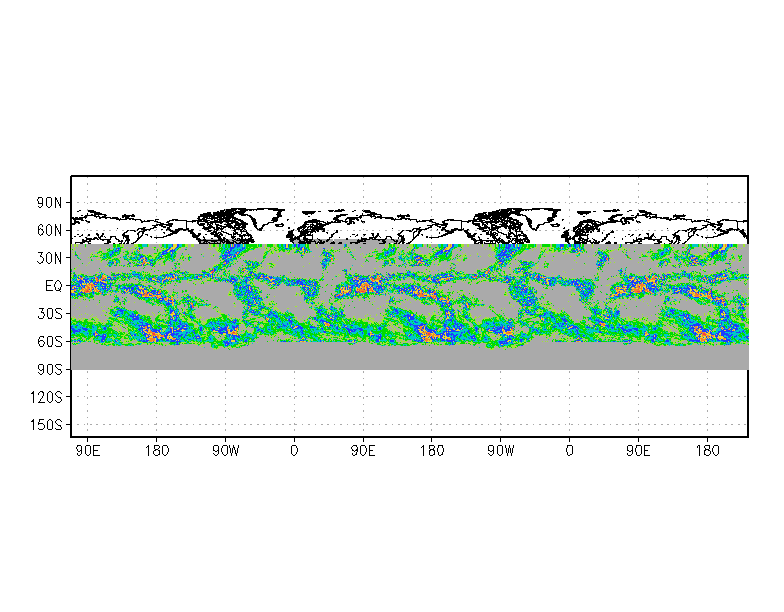Select the 30N latitude axis label

pyautogui.click(x=49, y=258)
